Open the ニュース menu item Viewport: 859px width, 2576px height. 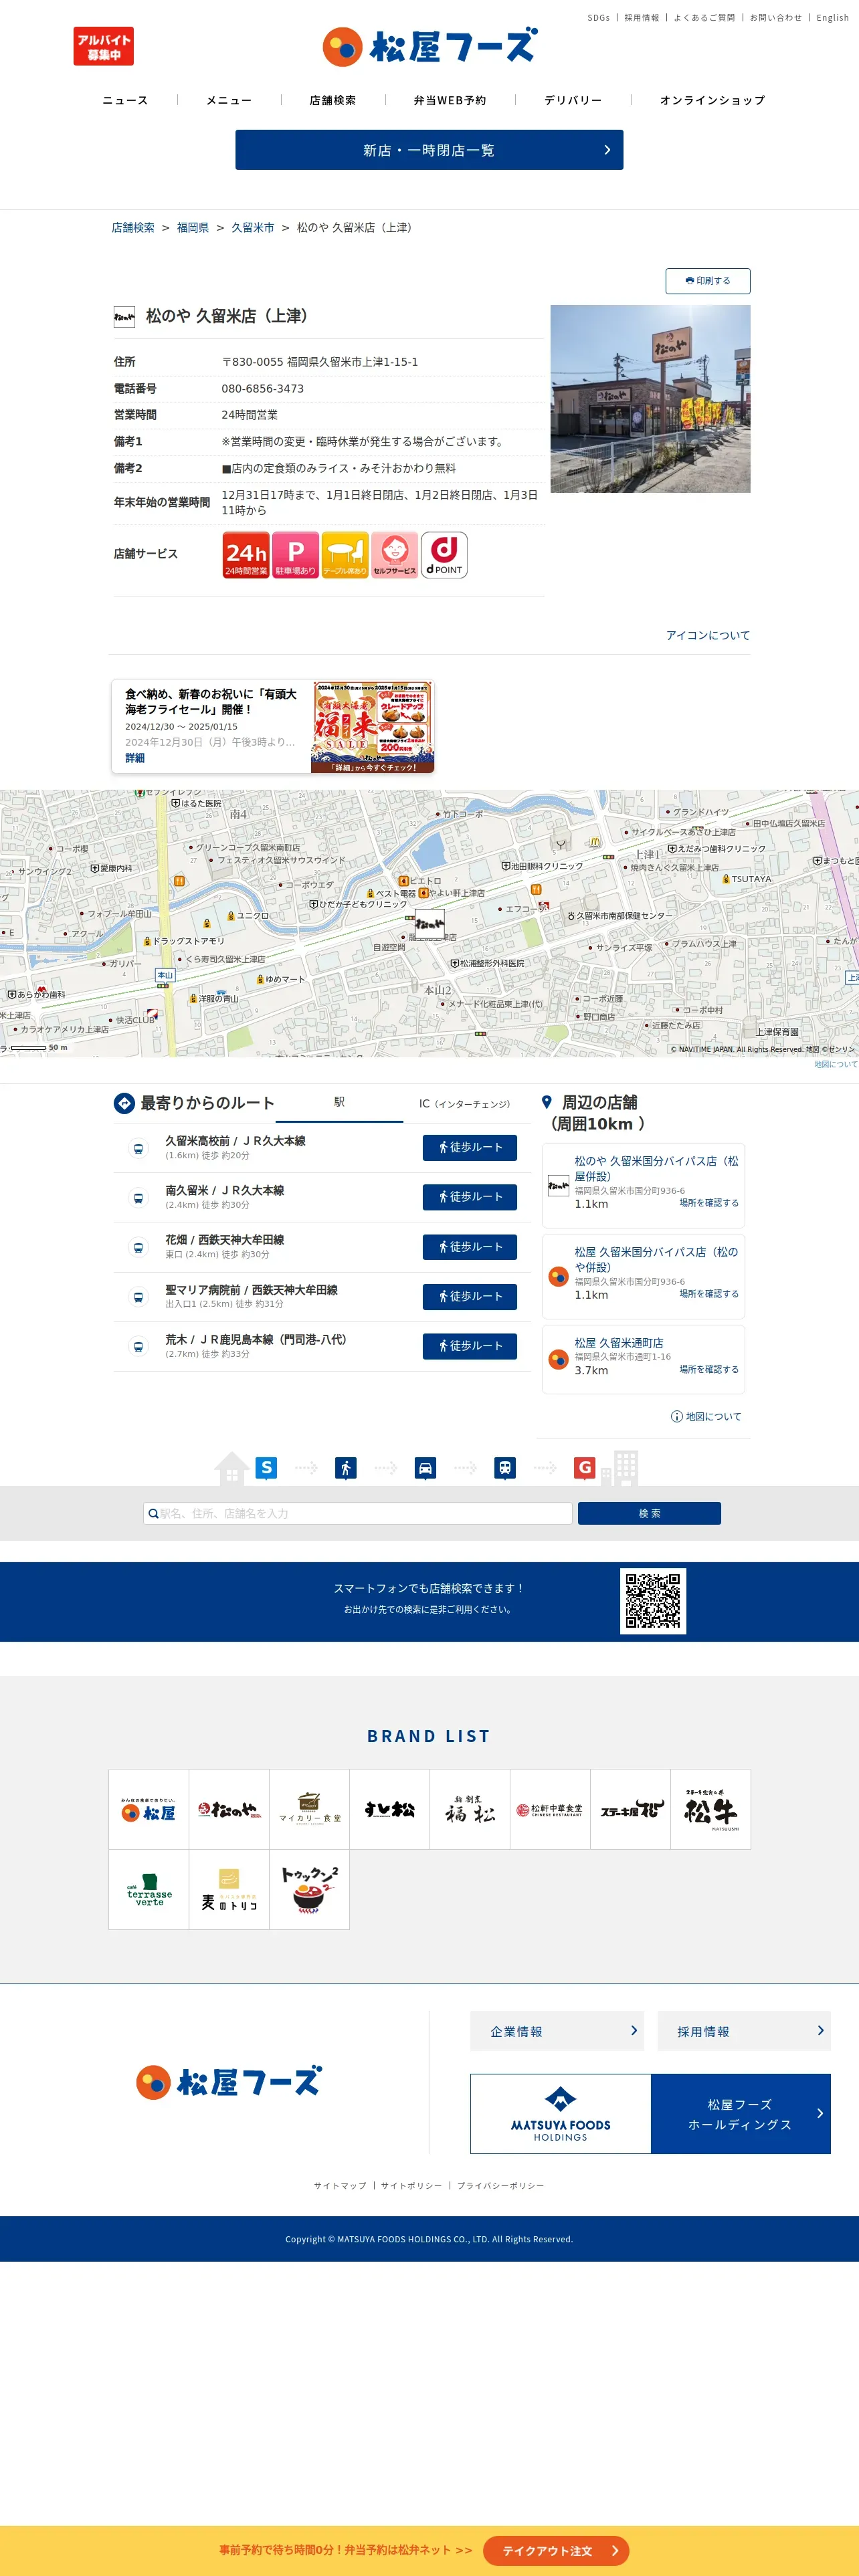pos(125,100)
